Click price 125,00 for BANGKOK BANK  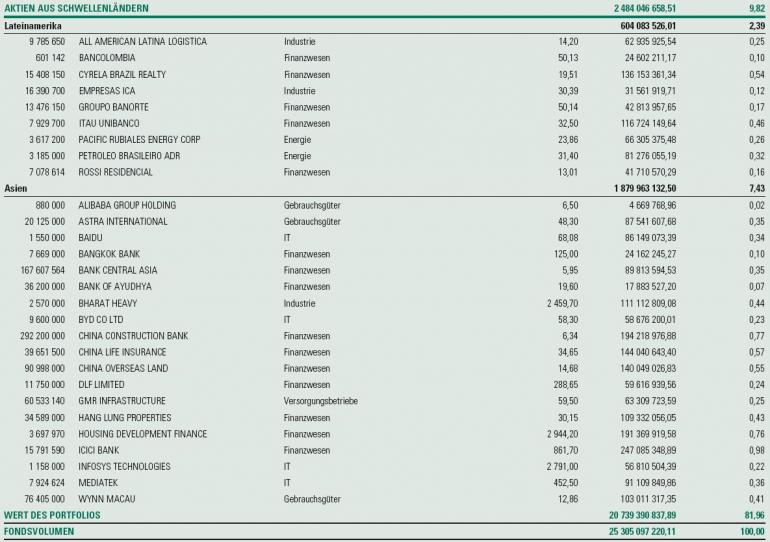[x=566, y=254]
